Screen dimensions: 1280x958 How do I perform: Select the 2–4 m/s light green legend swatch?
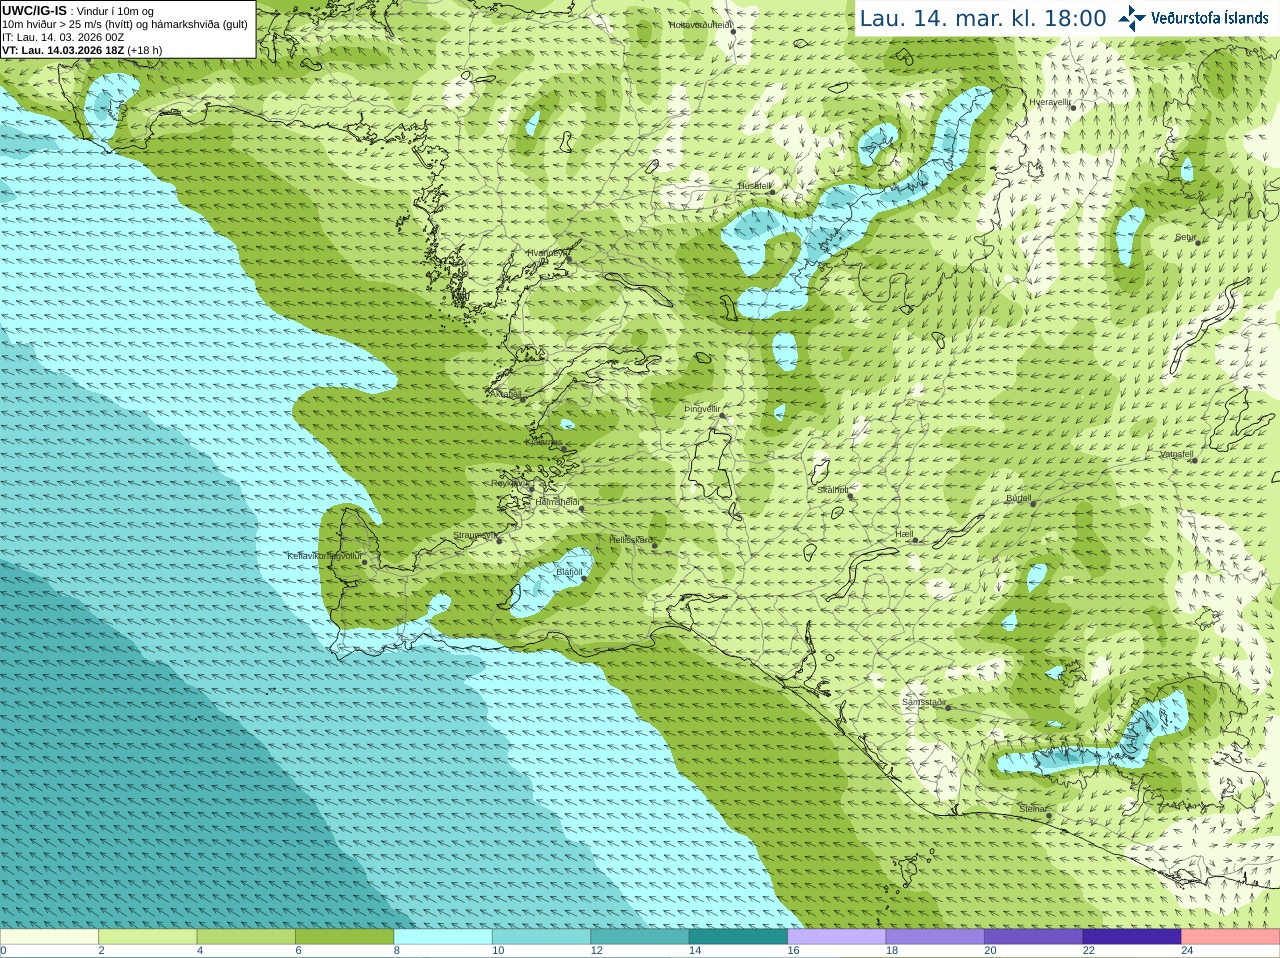coord(148,937)
